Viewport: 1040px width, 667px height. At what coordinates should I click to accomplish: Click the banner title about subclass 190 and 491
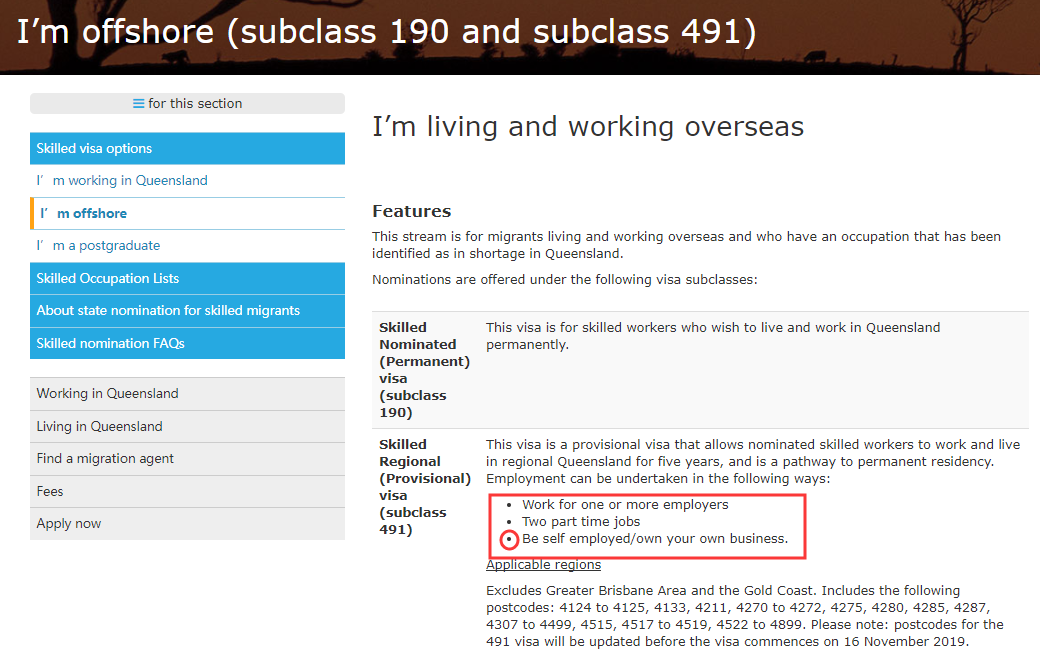pos(386,32)
